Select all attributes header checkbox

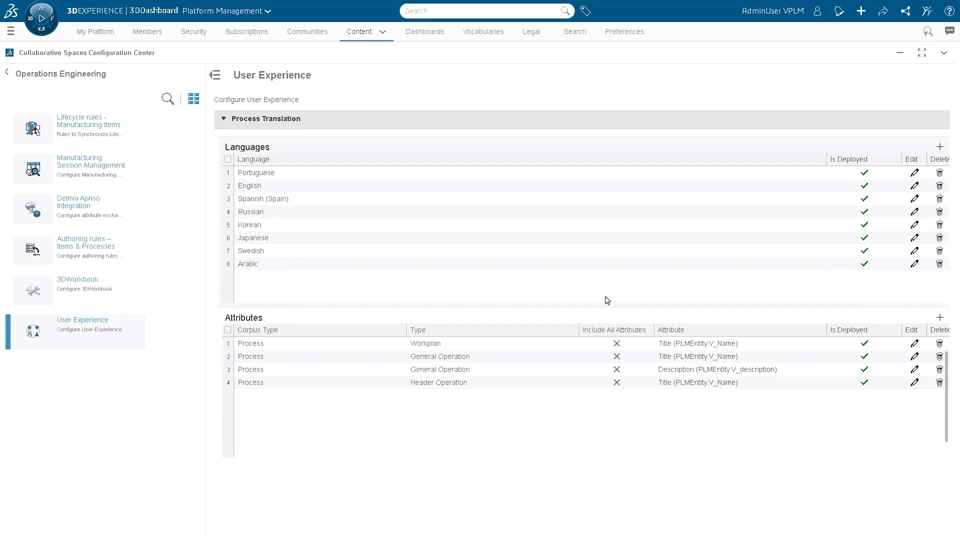228,330
